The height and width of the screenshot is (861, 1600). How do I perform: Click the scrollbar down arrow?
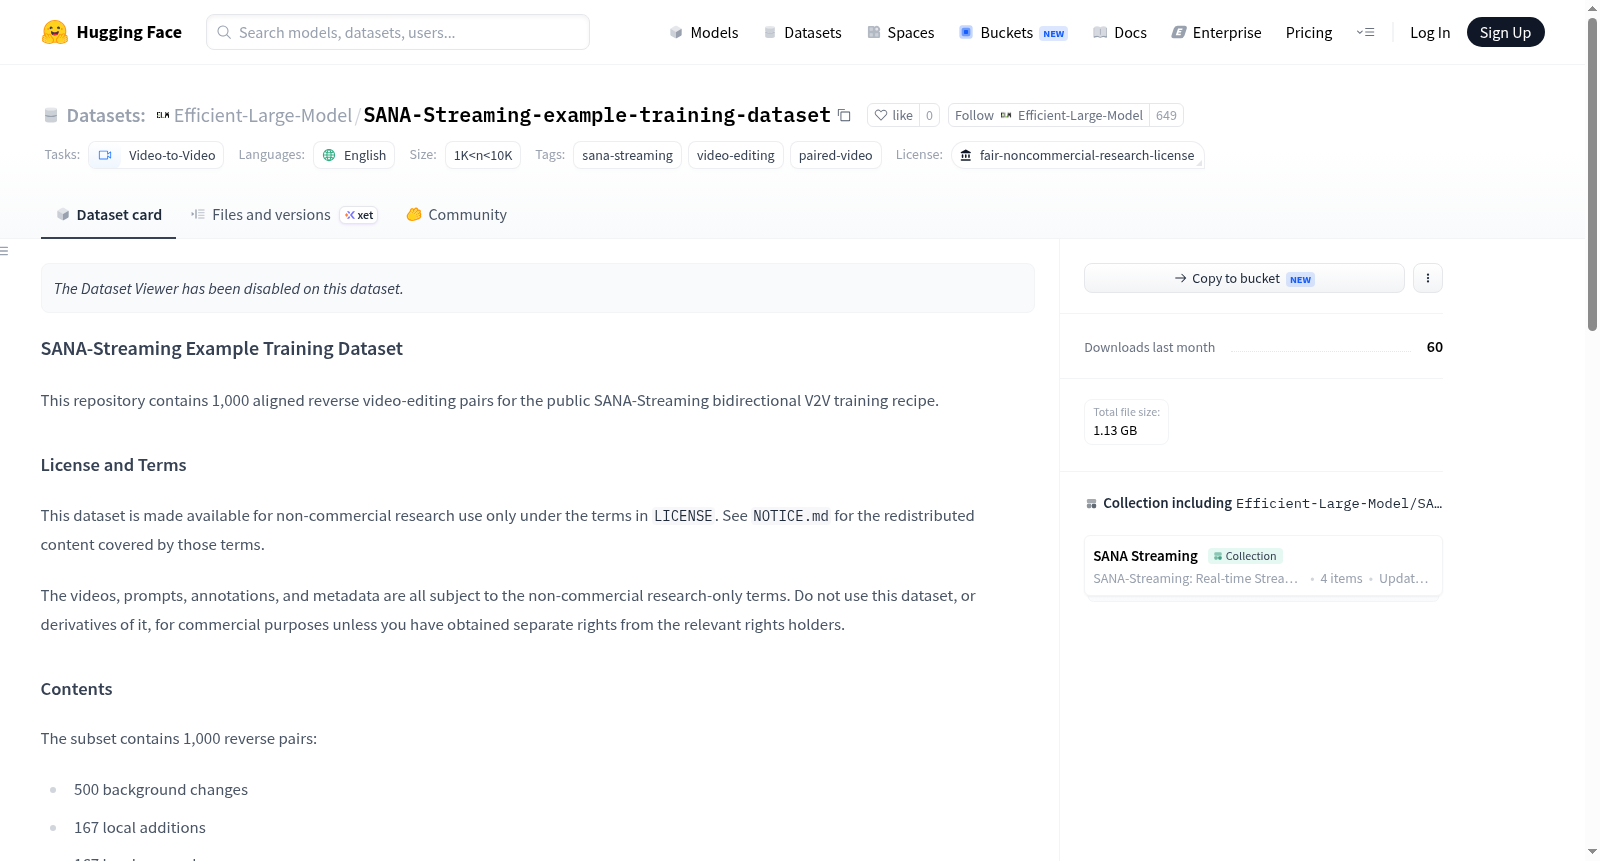[1592, 852]
